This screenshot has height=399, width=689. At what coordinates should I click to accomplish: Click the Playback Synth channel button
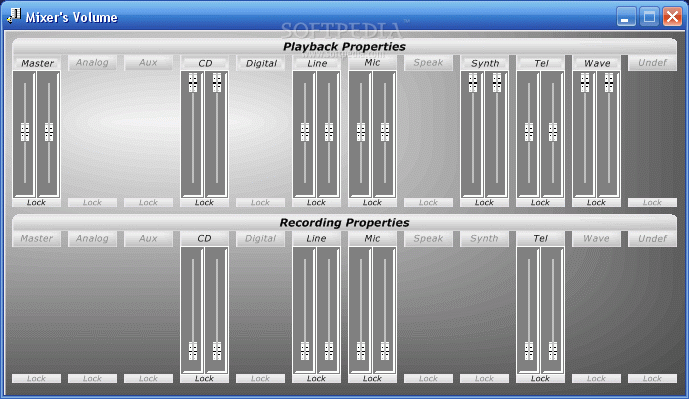[x=484, y=63]
